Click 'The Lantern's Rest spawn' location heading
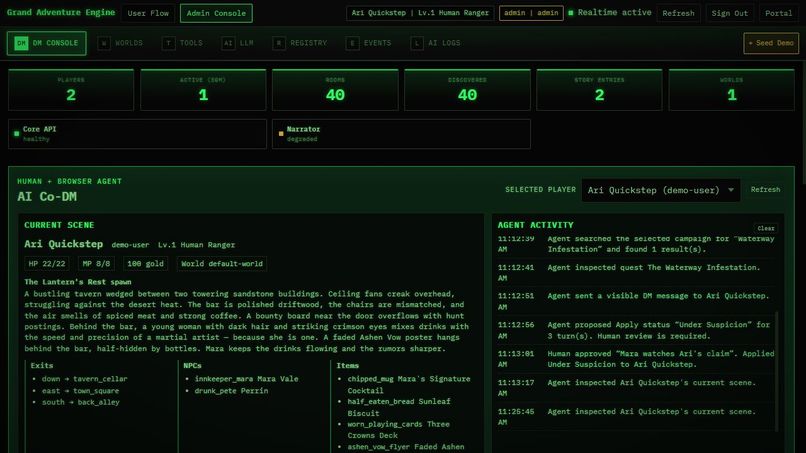Screen dimensions: 806x453 pyautogui.click(x=78, y=282)
